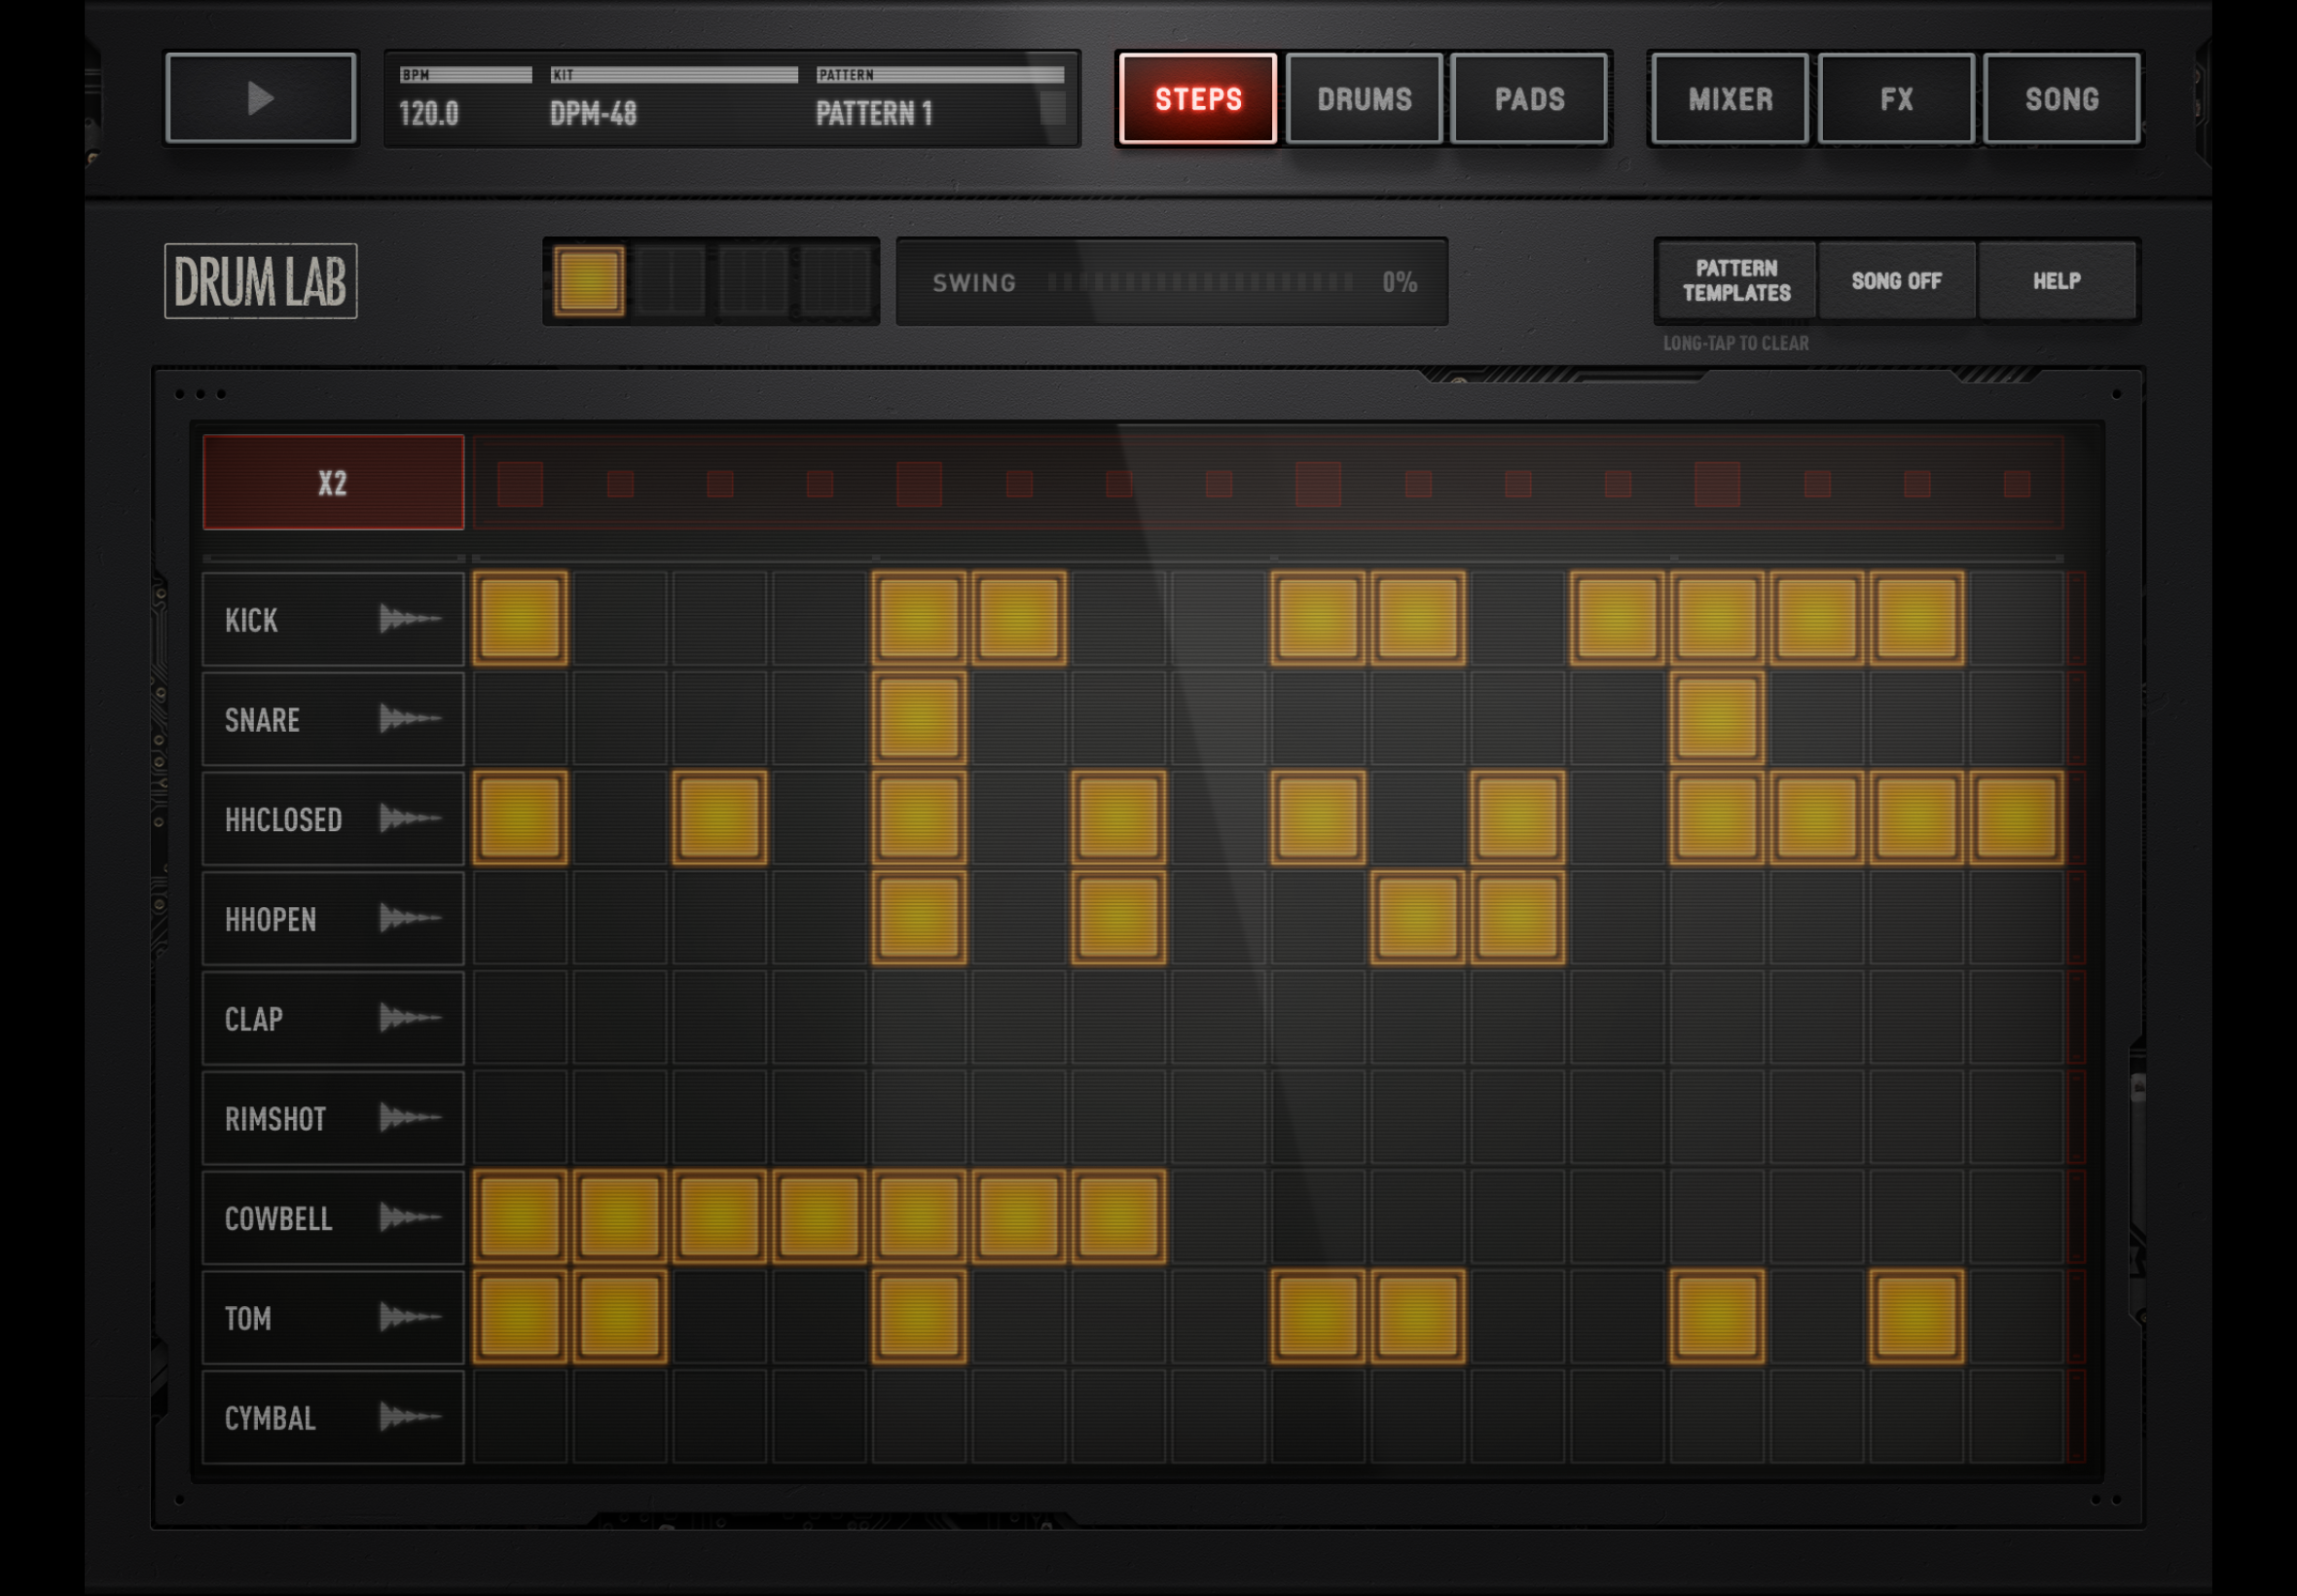Open the PATTERN selector showing Pattern 1
Screen dimensions: 2297x1596
coord(939,99)
